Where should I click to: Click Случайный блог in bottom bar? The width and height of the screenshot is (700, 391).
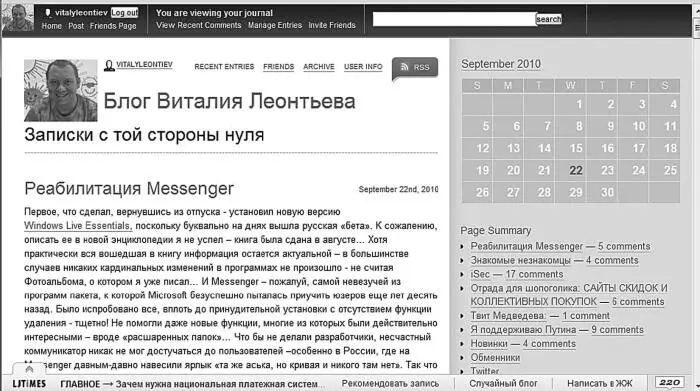coord(503,383)
